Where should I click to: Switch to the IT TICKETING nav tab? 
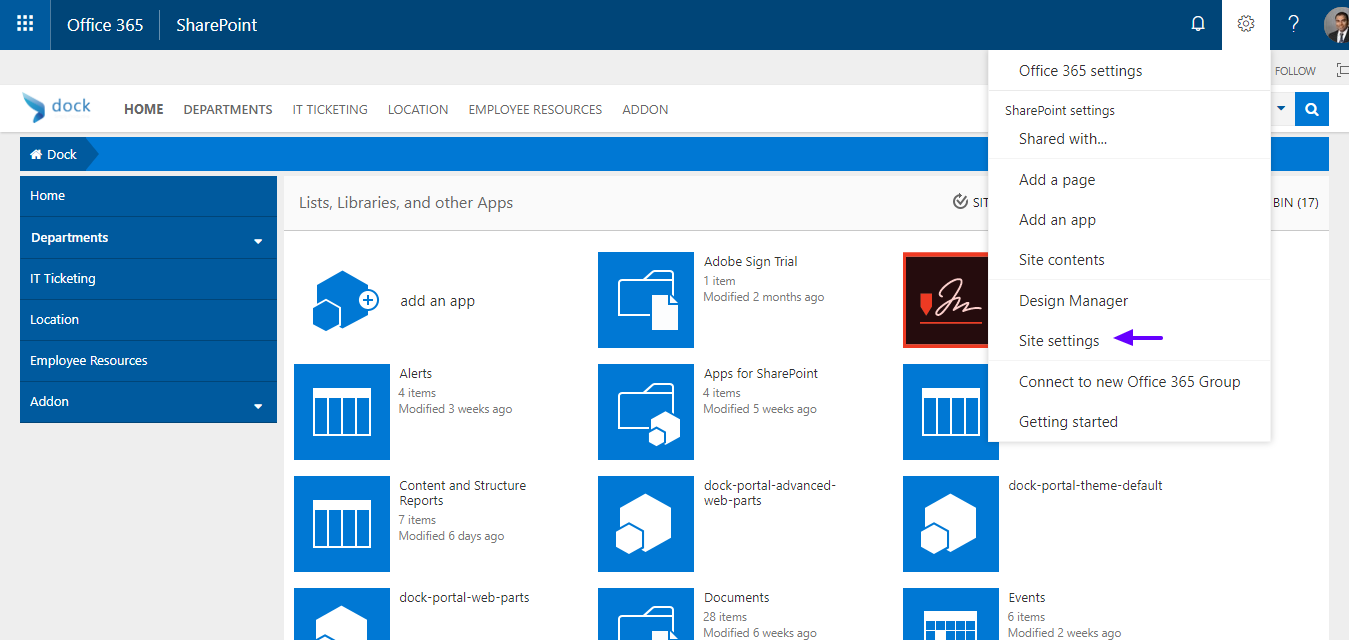pyautogui.click(x=330, y=109)
